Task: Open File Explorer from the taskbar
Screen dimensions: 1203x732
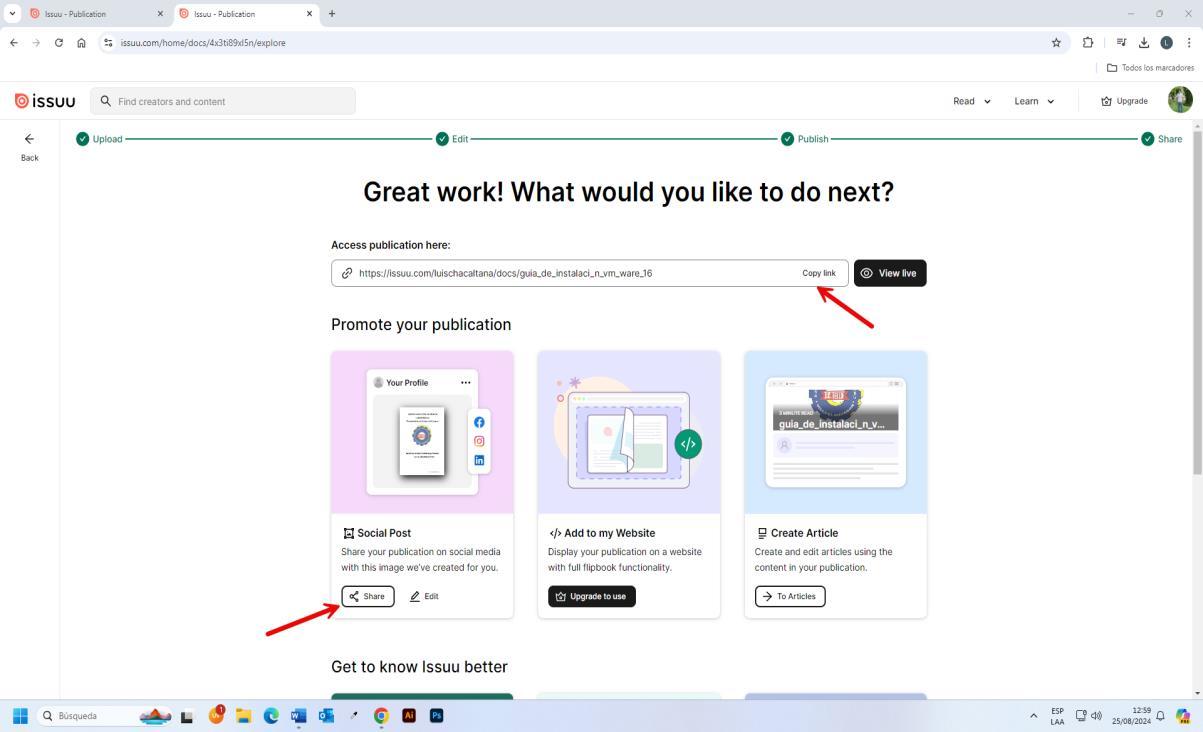Action: coord(243,716)
